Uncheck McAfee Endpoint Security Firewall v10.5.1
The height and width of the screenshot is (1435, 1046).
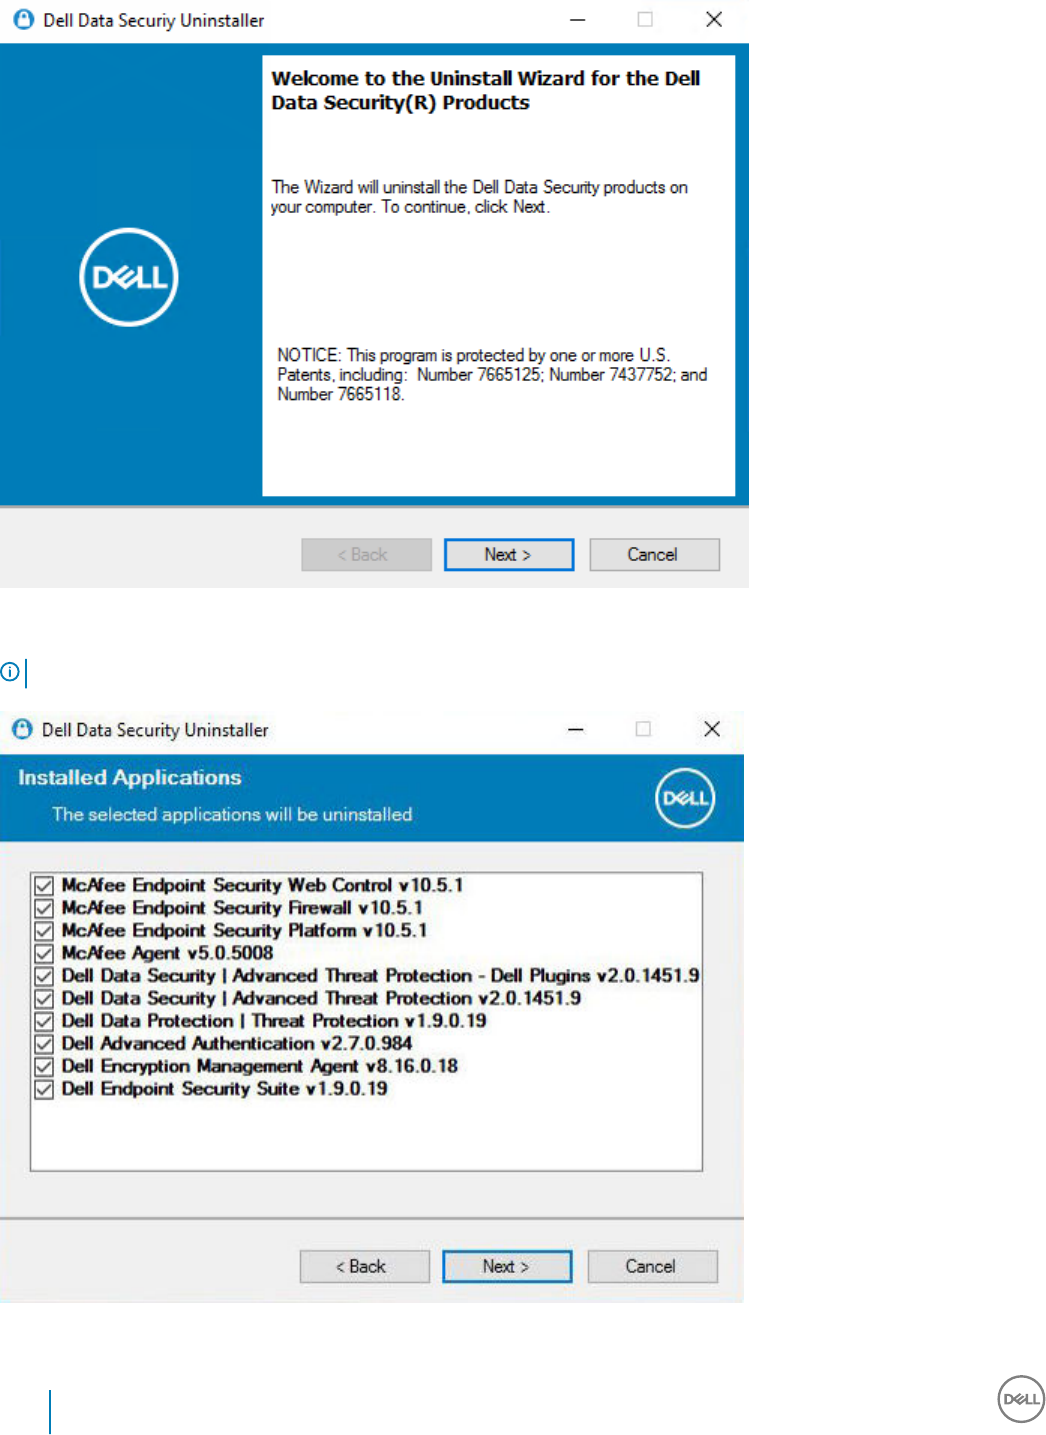click(x=44, y=908)
